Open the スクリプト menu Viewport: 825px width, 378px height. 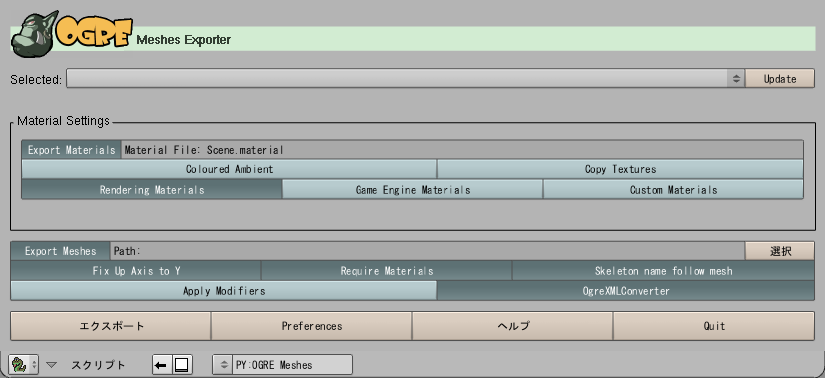[x=98, y=364]
